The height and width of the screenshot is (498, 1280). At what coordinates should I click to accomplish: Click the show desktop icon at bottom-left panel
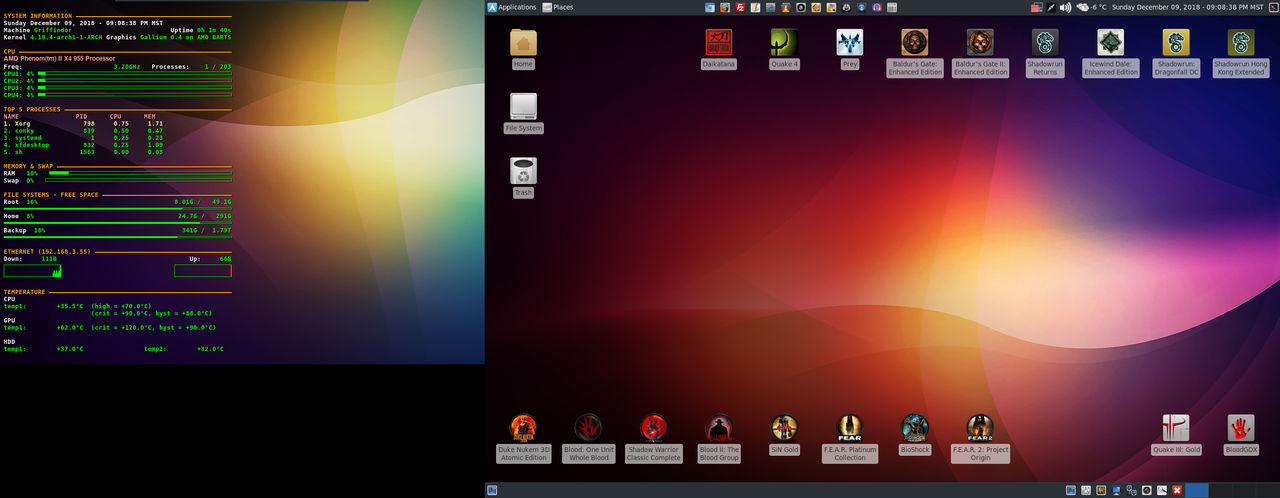pyautogui.click(x=492, y=490)
